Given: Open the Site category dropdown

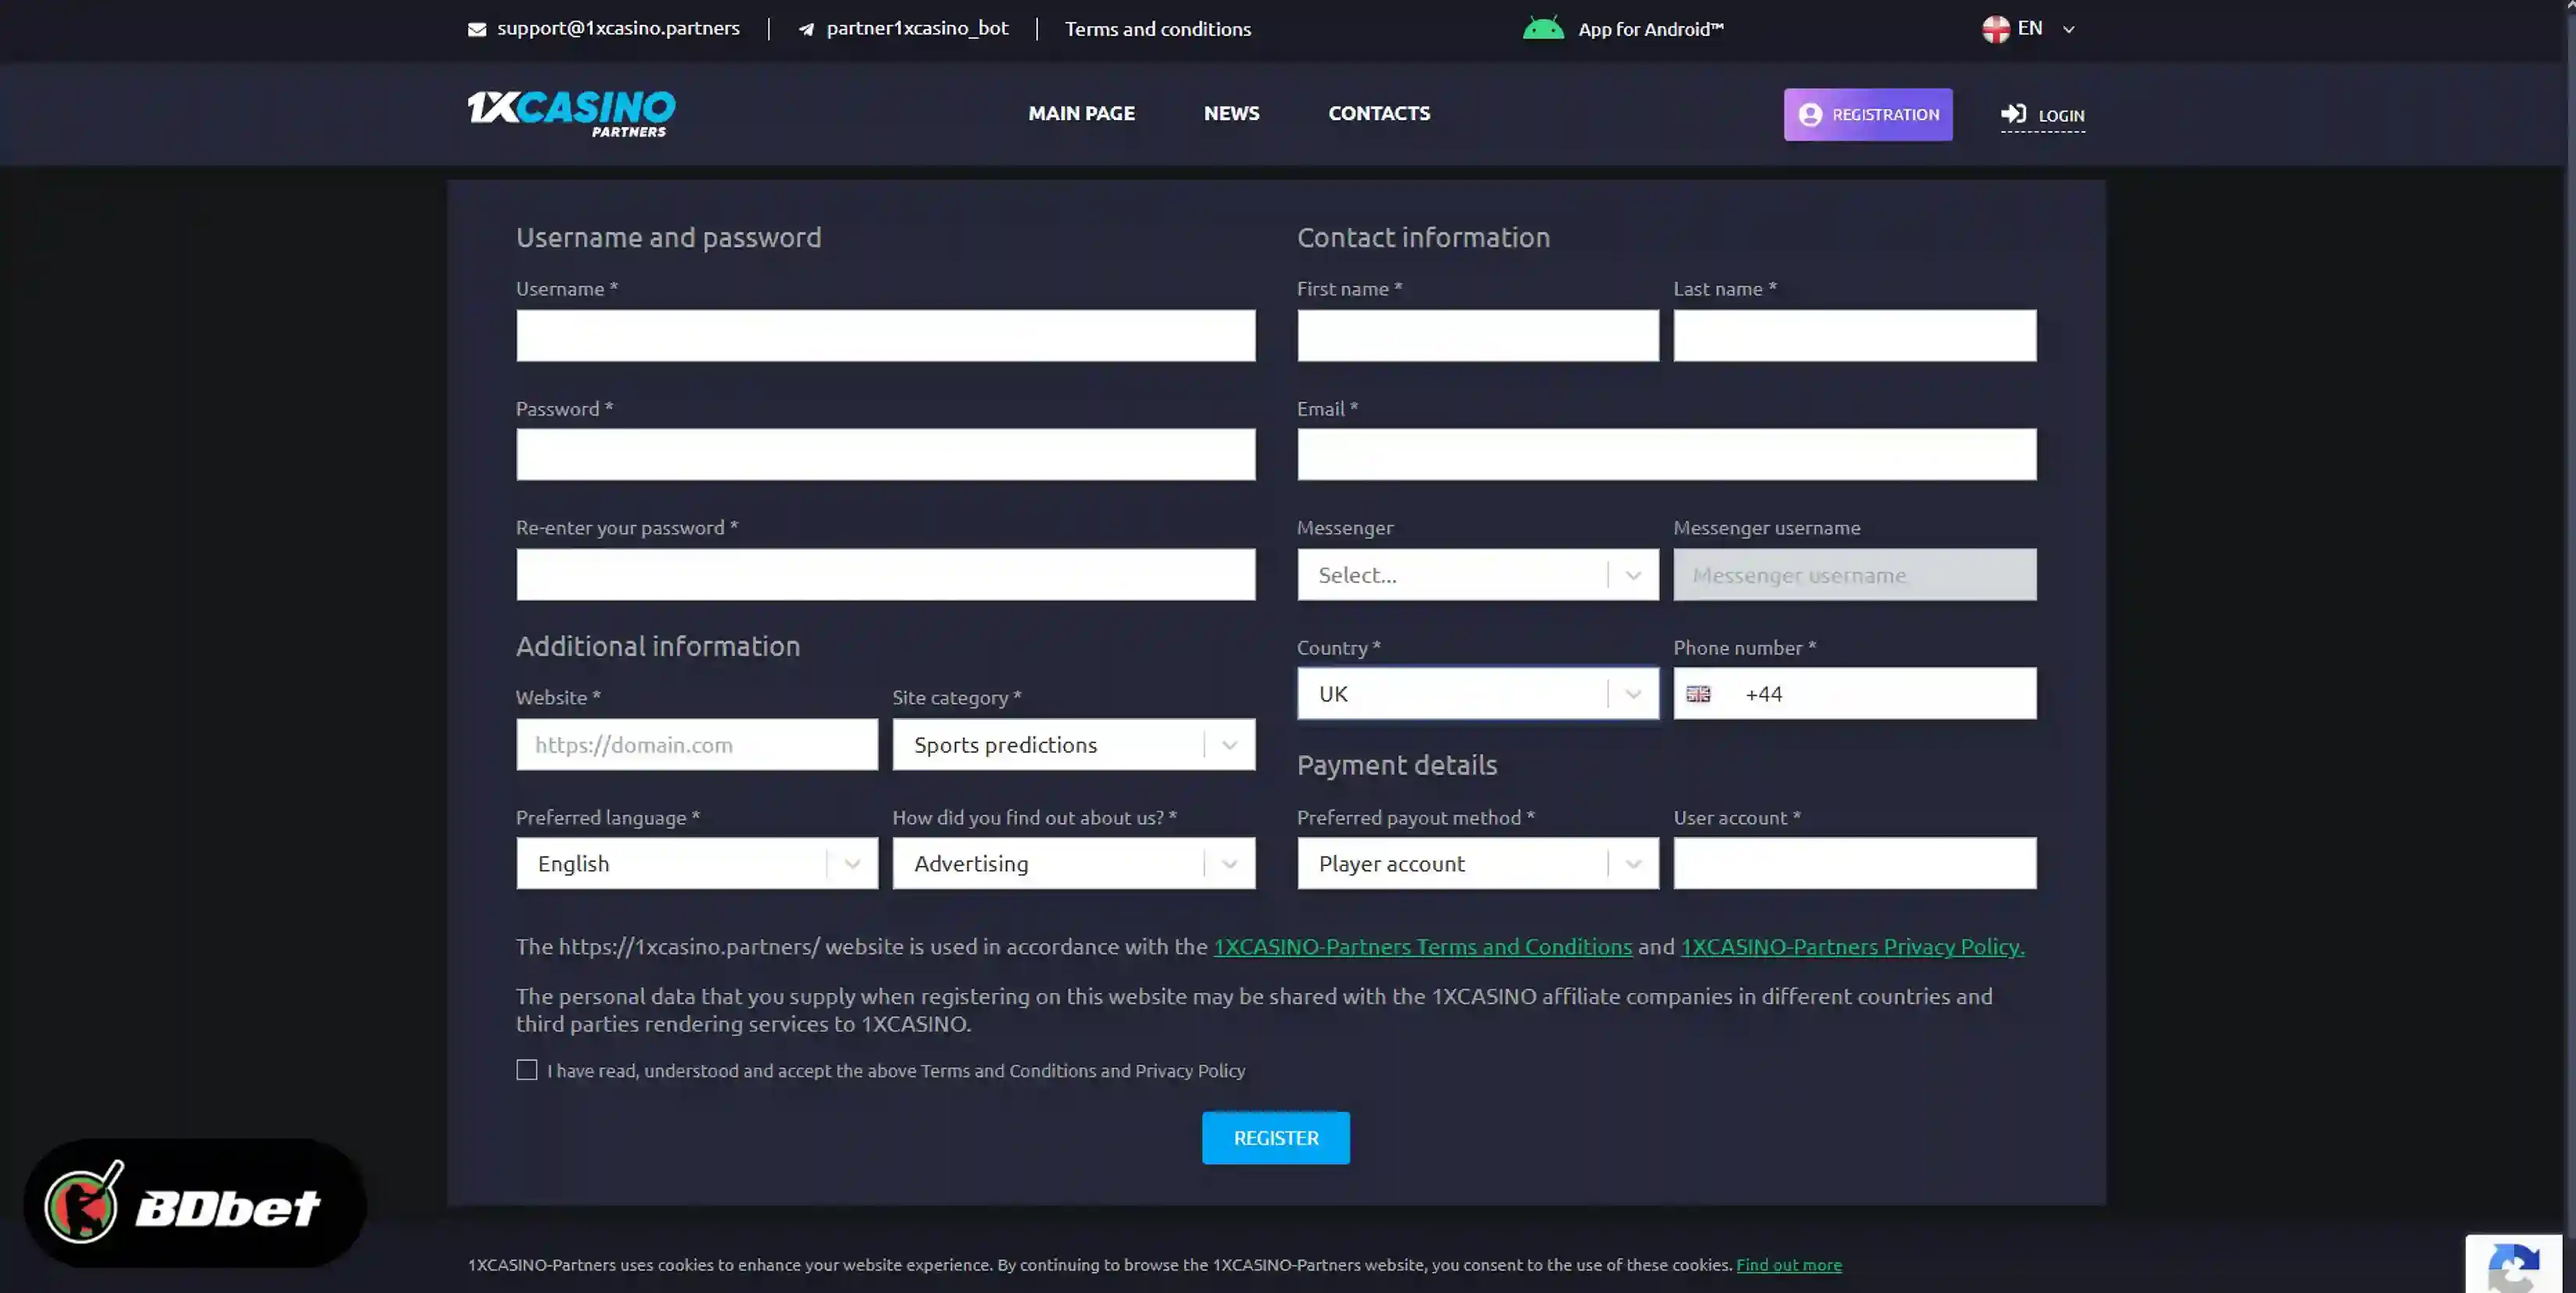Looking at the screenshot, I should (1073, 744).
